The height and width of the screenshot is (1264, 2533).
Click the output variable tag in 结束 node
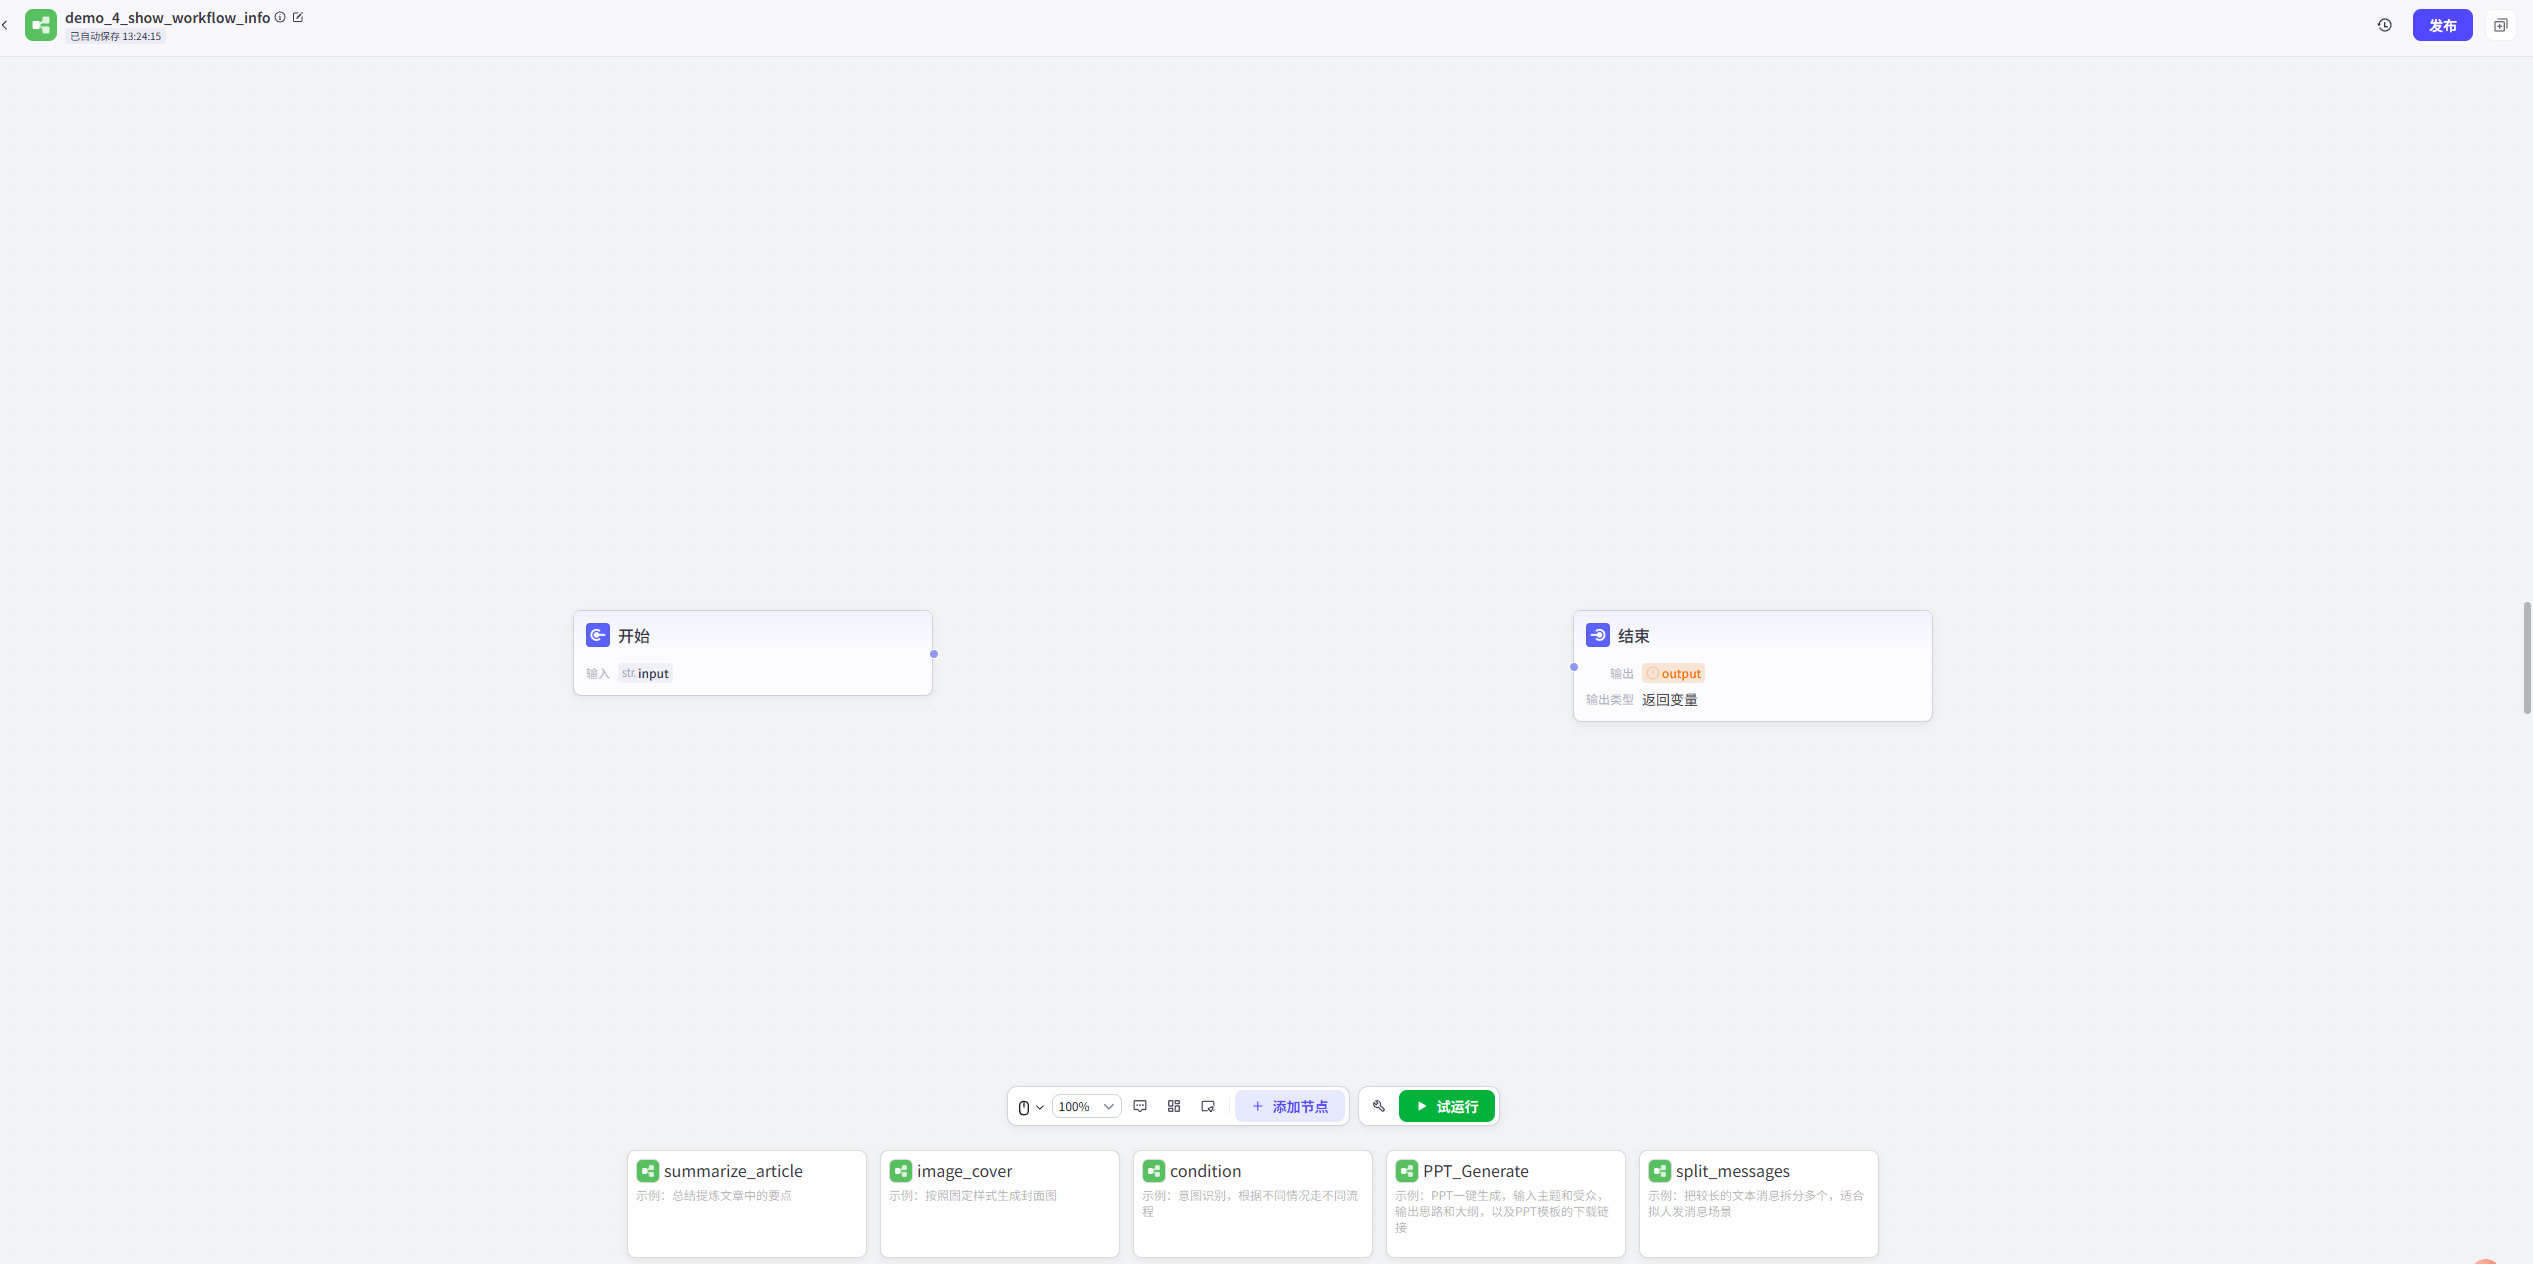tap(1673, 673)
